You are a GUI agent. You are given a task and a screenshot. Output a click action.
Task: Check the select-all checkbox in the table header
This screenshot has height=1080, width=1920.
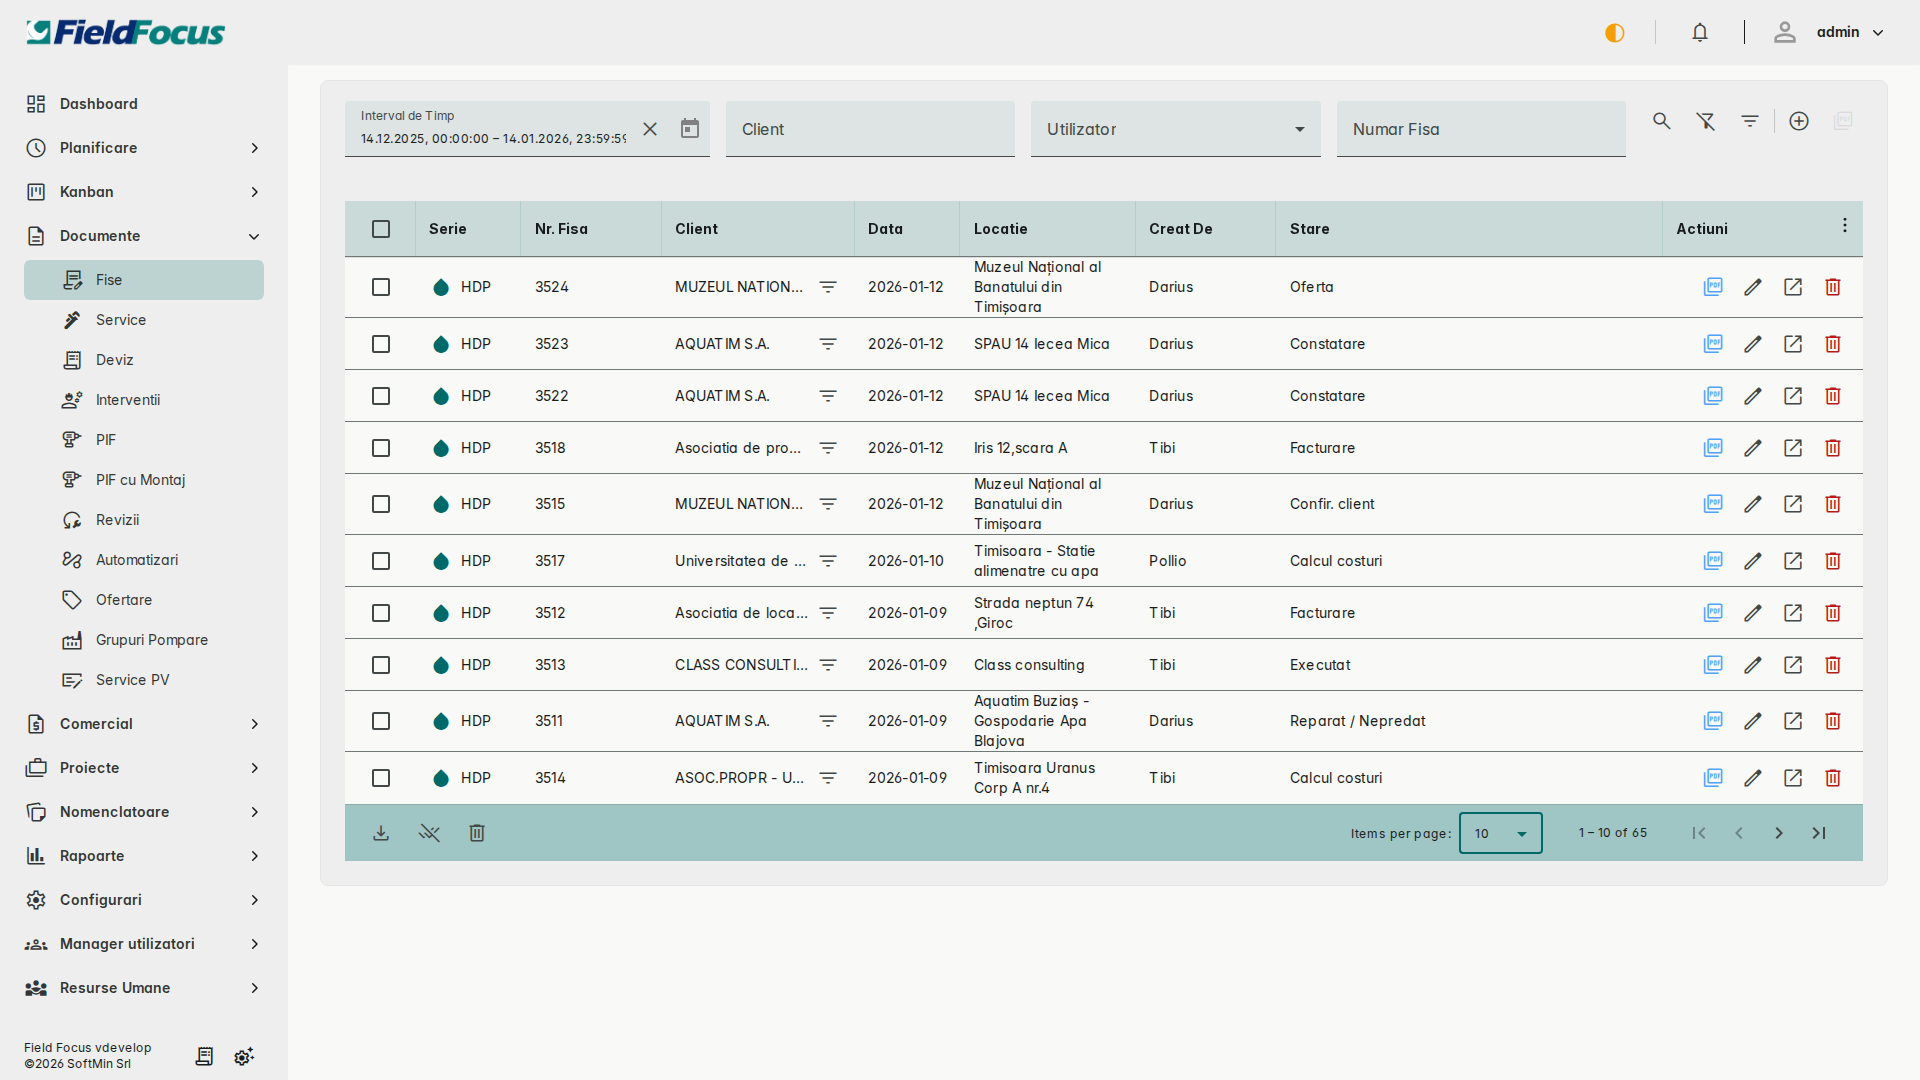click(381, 229)
